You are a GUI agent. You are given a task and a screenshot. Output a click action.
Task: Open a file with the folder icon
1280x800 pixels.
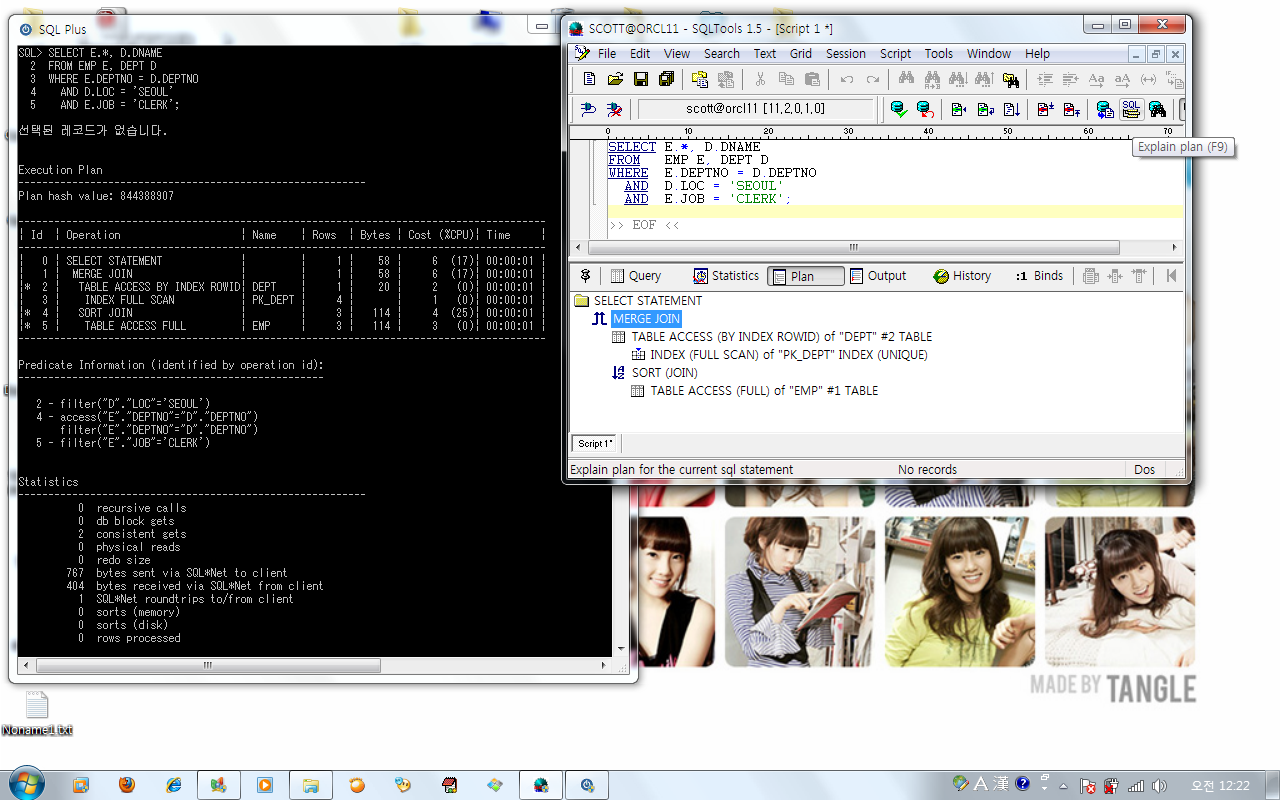[616, 79]
